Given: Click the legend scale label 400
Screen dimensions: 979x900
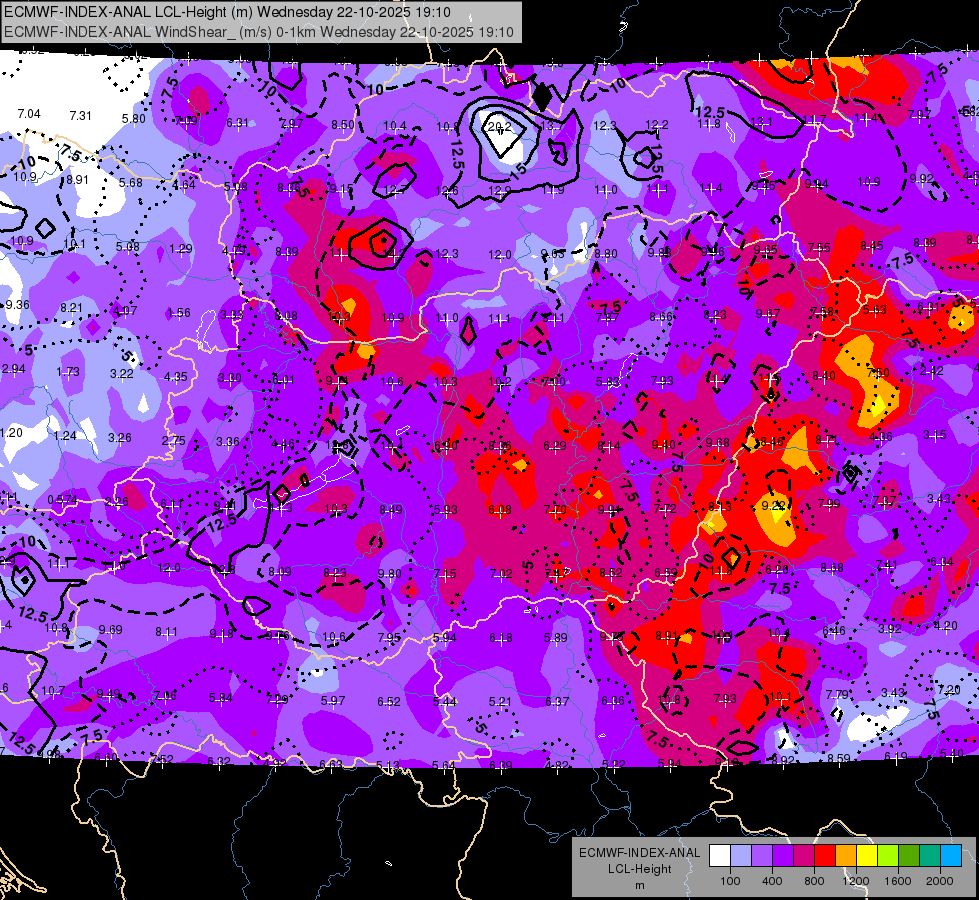Looking at the screenshot, I should pos(772,881).
